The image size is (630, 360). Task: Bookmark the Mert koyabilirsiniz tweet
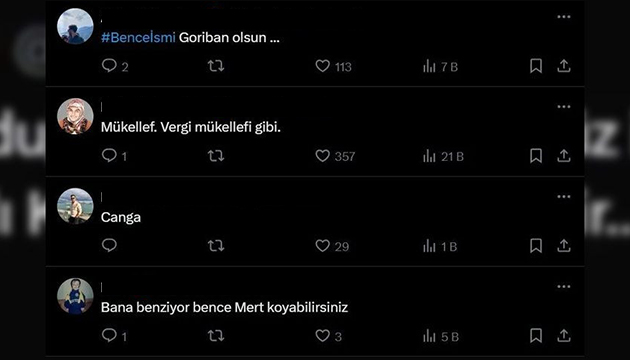(x=536, y=335)
